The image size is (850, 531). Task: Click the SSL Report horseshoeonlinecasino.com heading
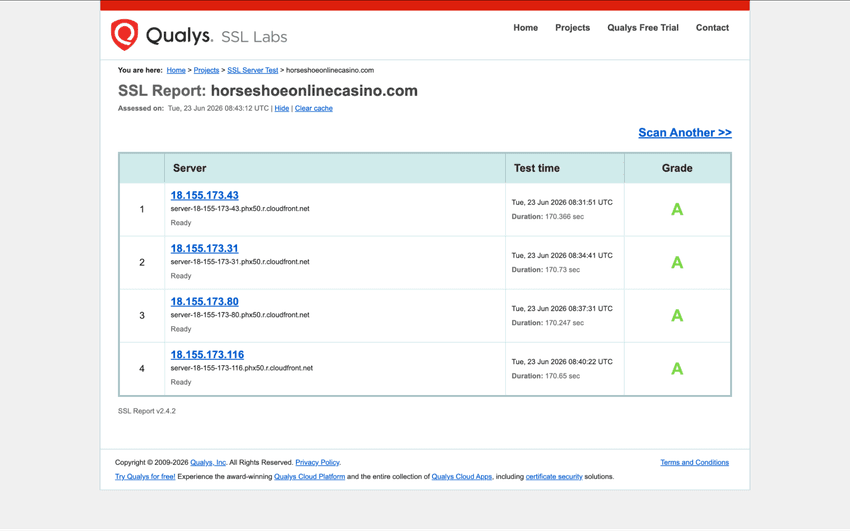(268, 91)
